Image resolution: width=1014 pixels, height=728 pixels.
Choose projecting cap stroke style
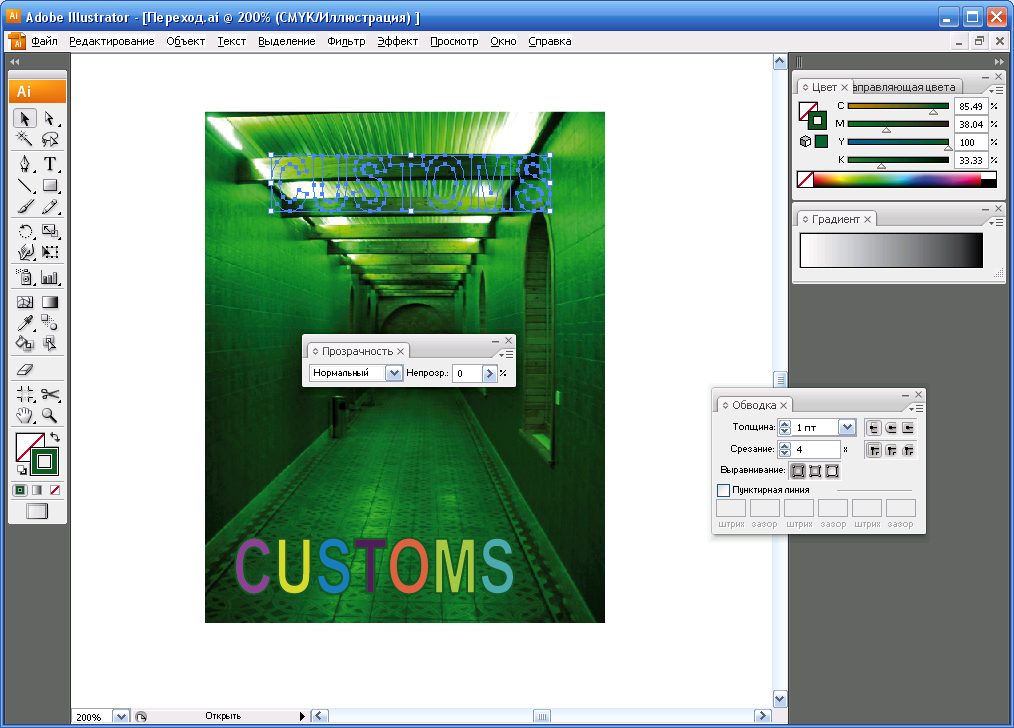[908, 428]
